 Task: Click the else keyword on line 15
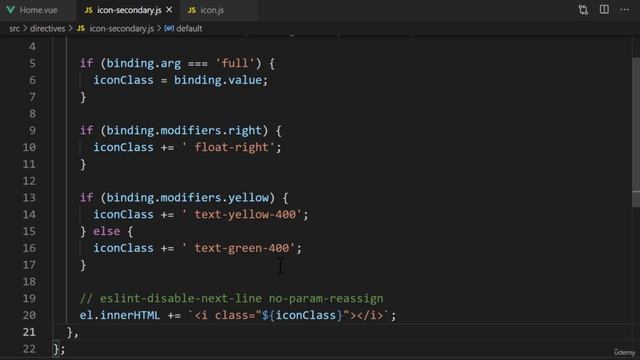[x=107, y=231]
